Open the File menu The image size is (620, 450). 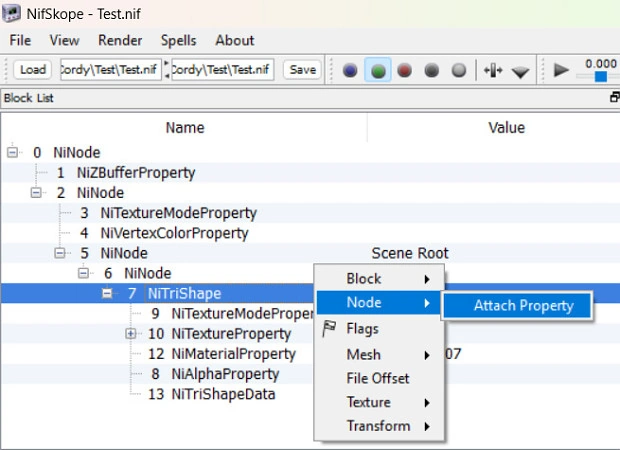click(20, 40)
